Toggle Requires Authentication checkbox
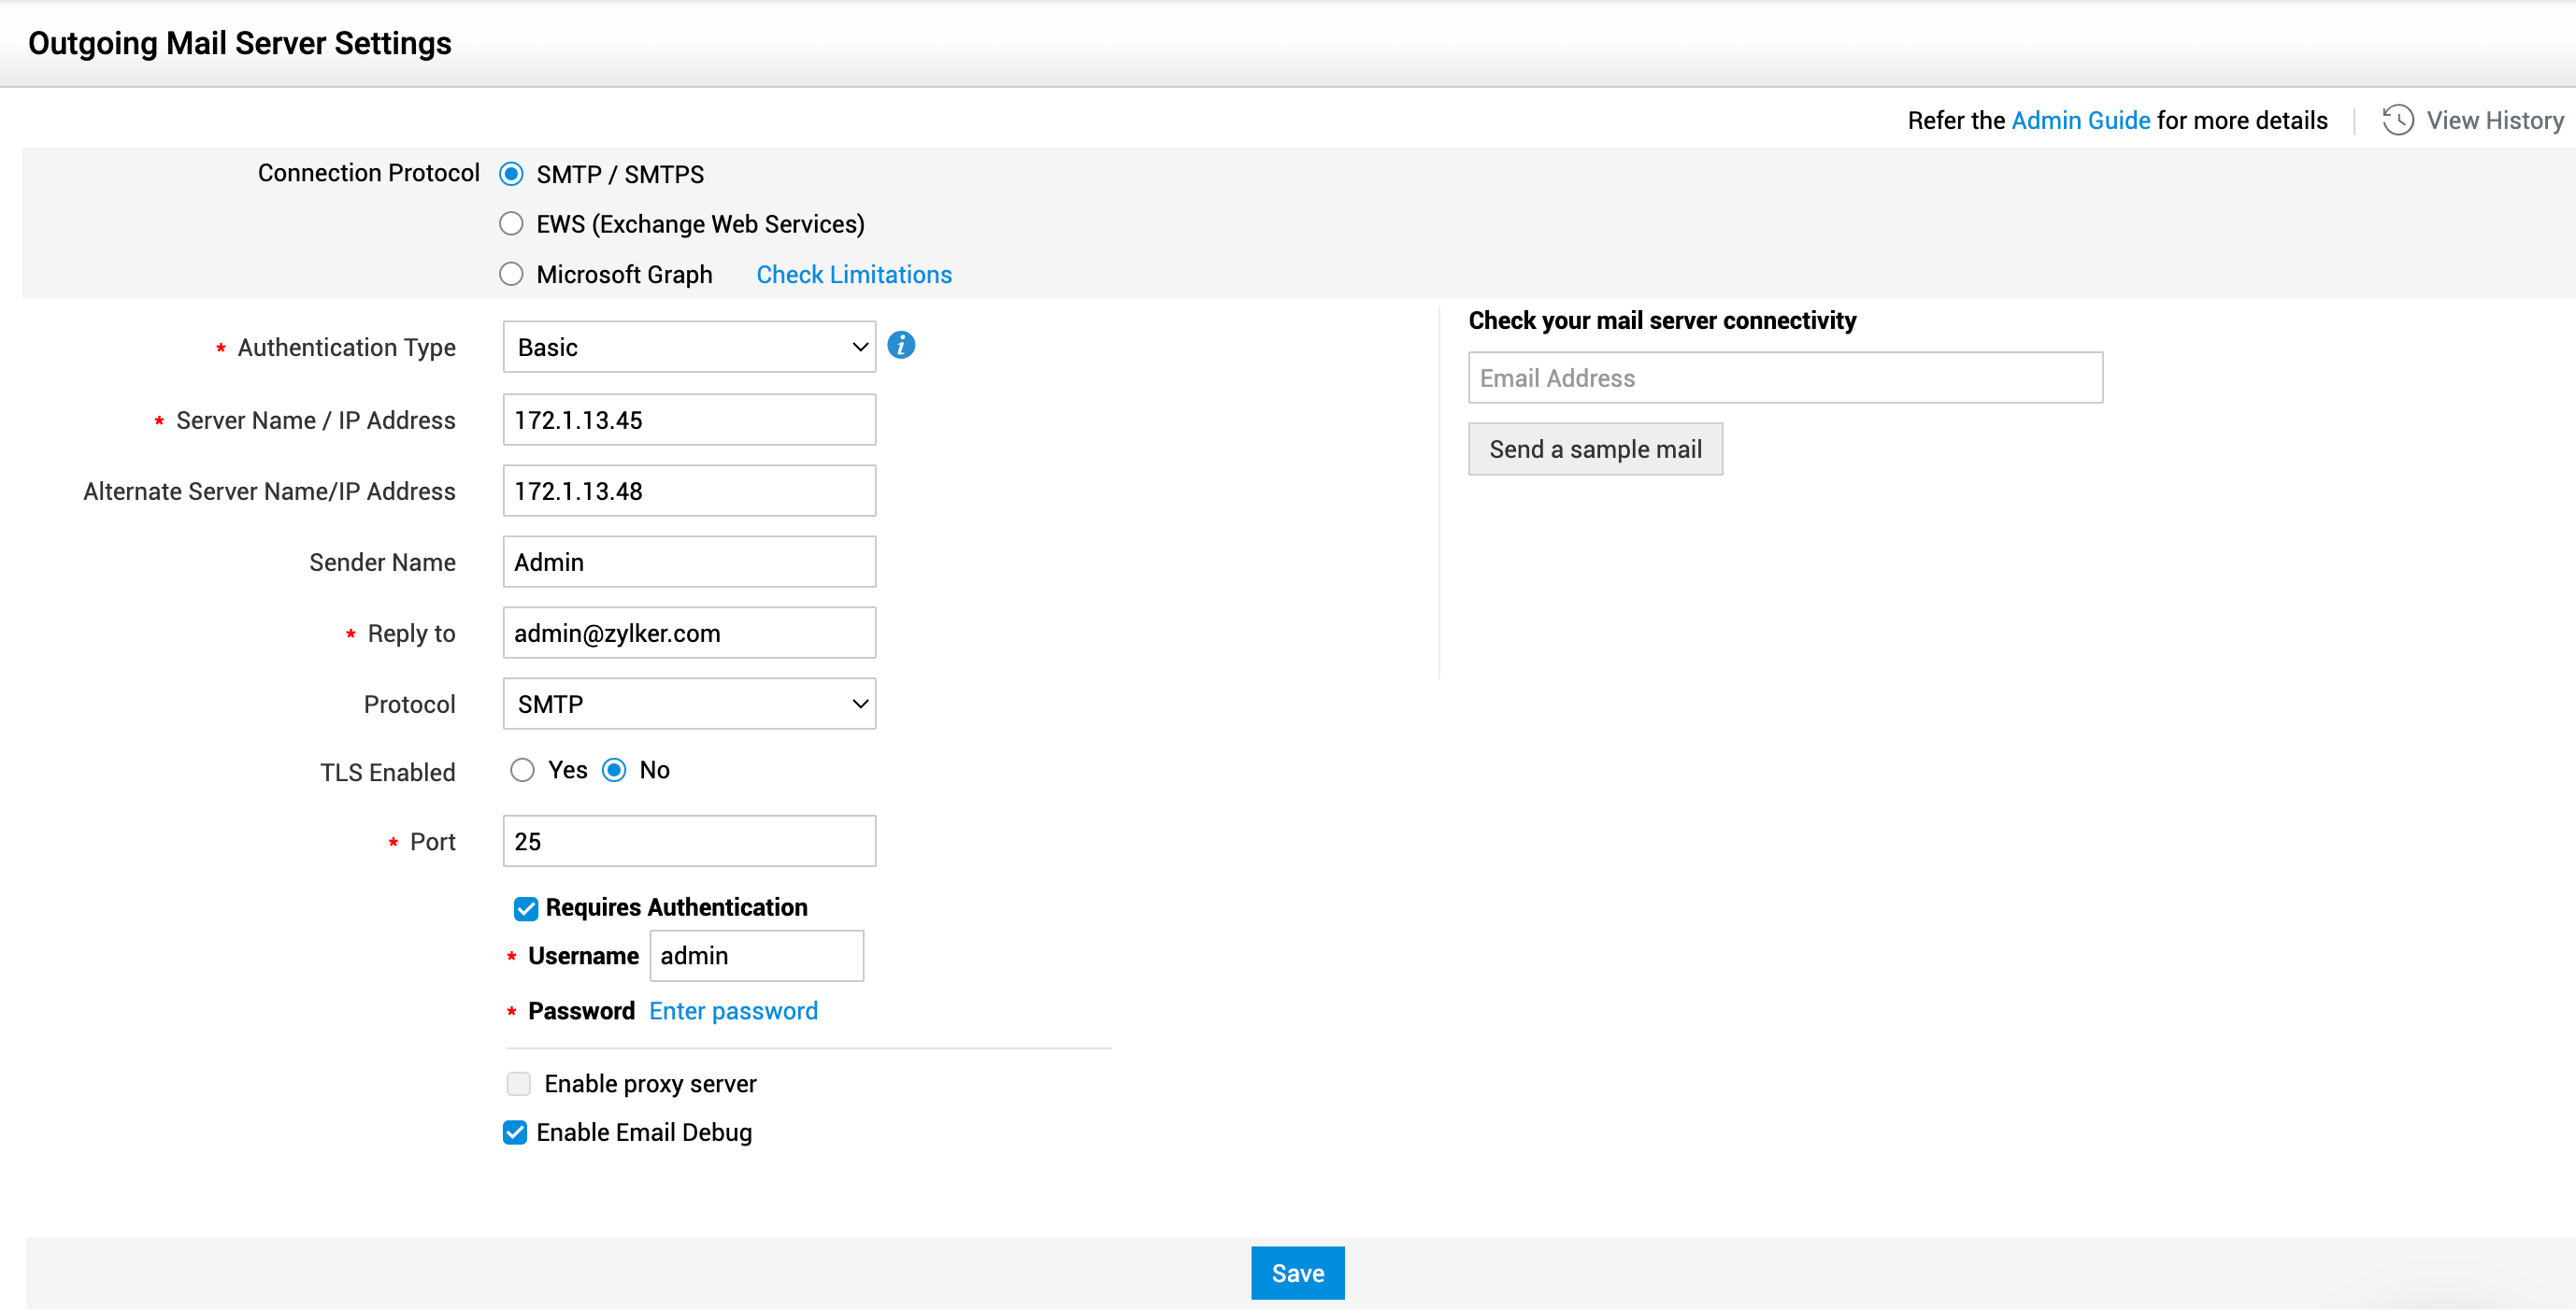Image resolution: width=2576 pixels, height=1310 pixels. (x=526, y=908)
